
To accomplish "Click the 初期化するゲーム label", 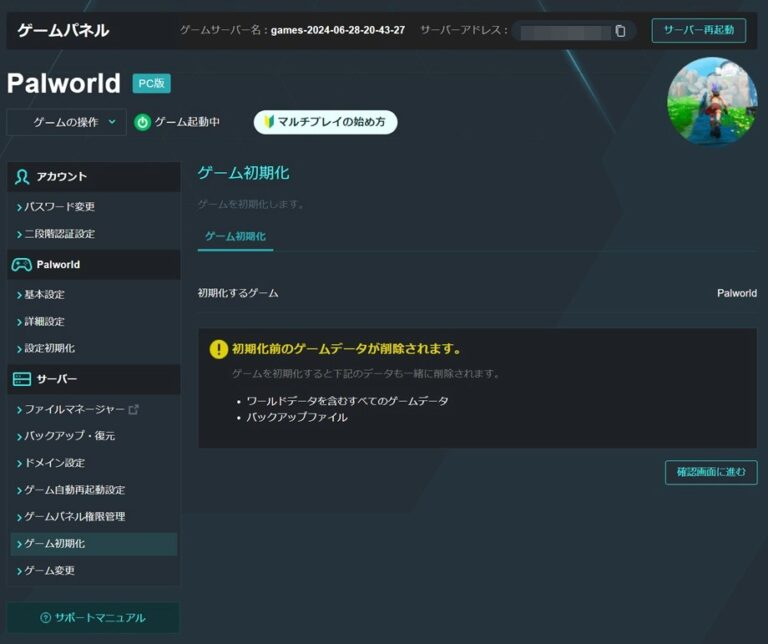I will [238, 293].
